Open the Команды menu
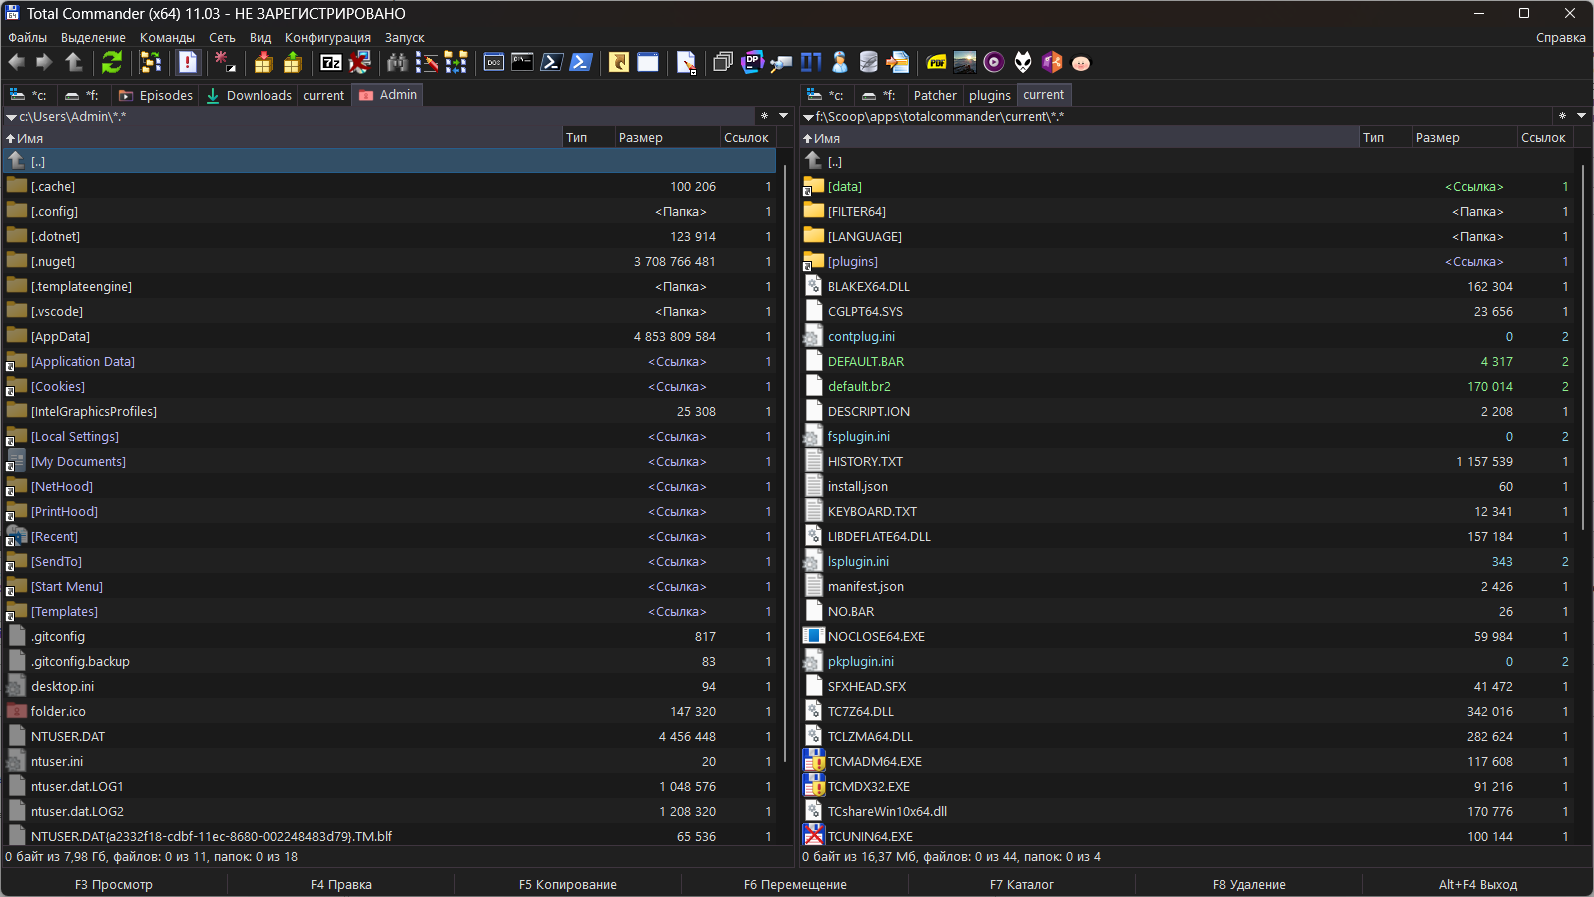 [x=167, y=37]
